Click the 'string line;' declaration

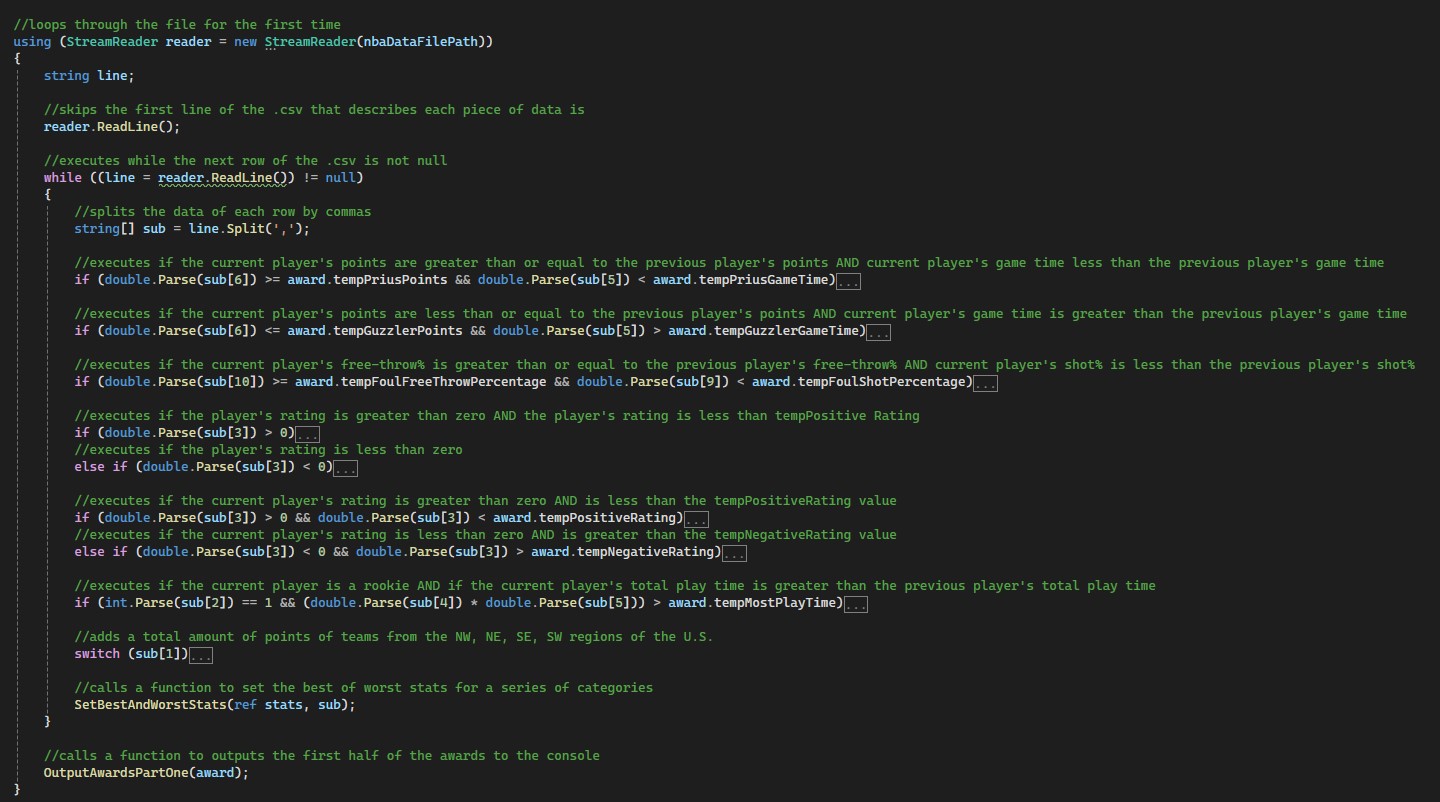coord(88,76)
